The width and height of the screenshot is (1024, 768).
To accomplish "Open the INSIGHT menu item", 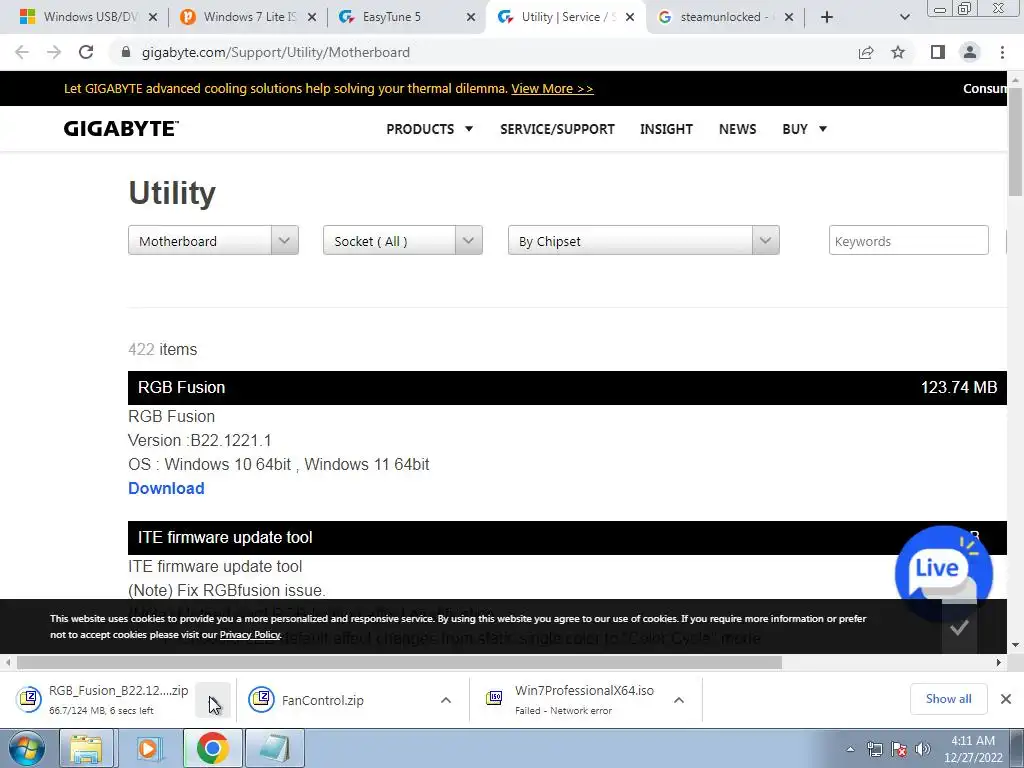I will [666, 129].
